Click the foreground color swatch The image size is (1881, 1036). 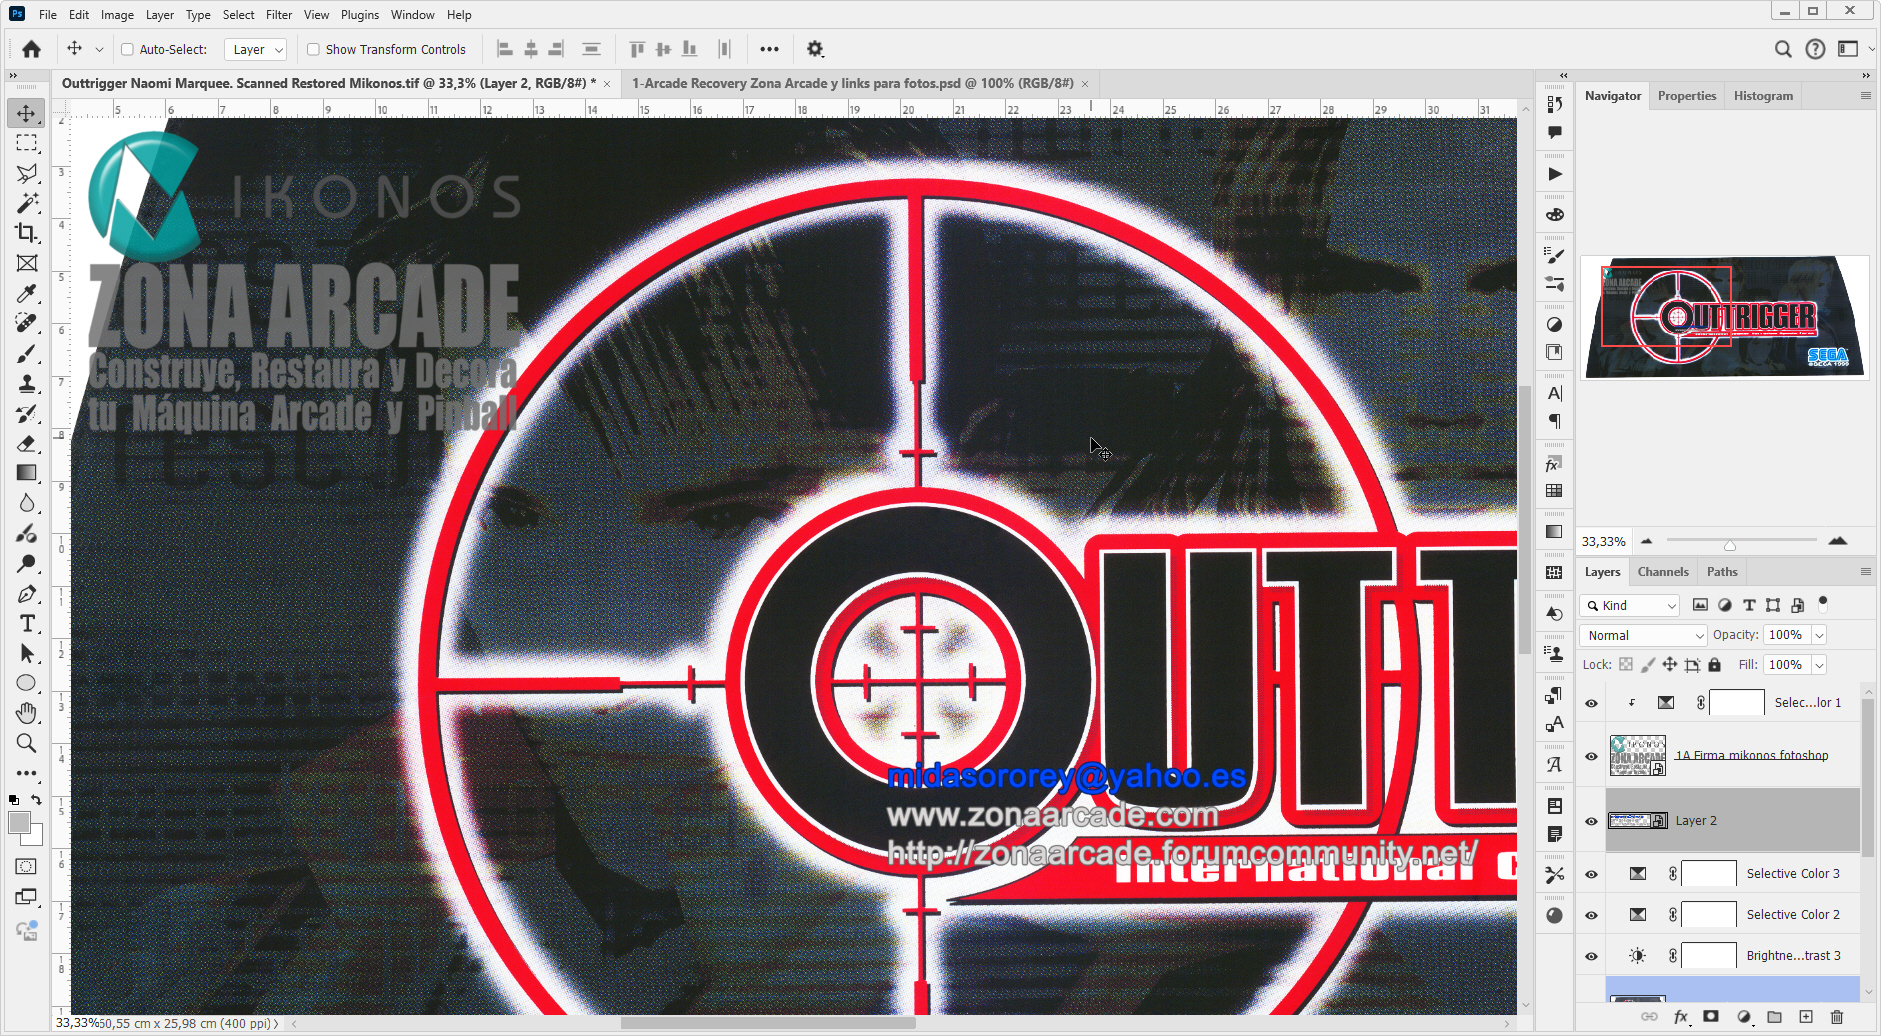tap(19, 823)
